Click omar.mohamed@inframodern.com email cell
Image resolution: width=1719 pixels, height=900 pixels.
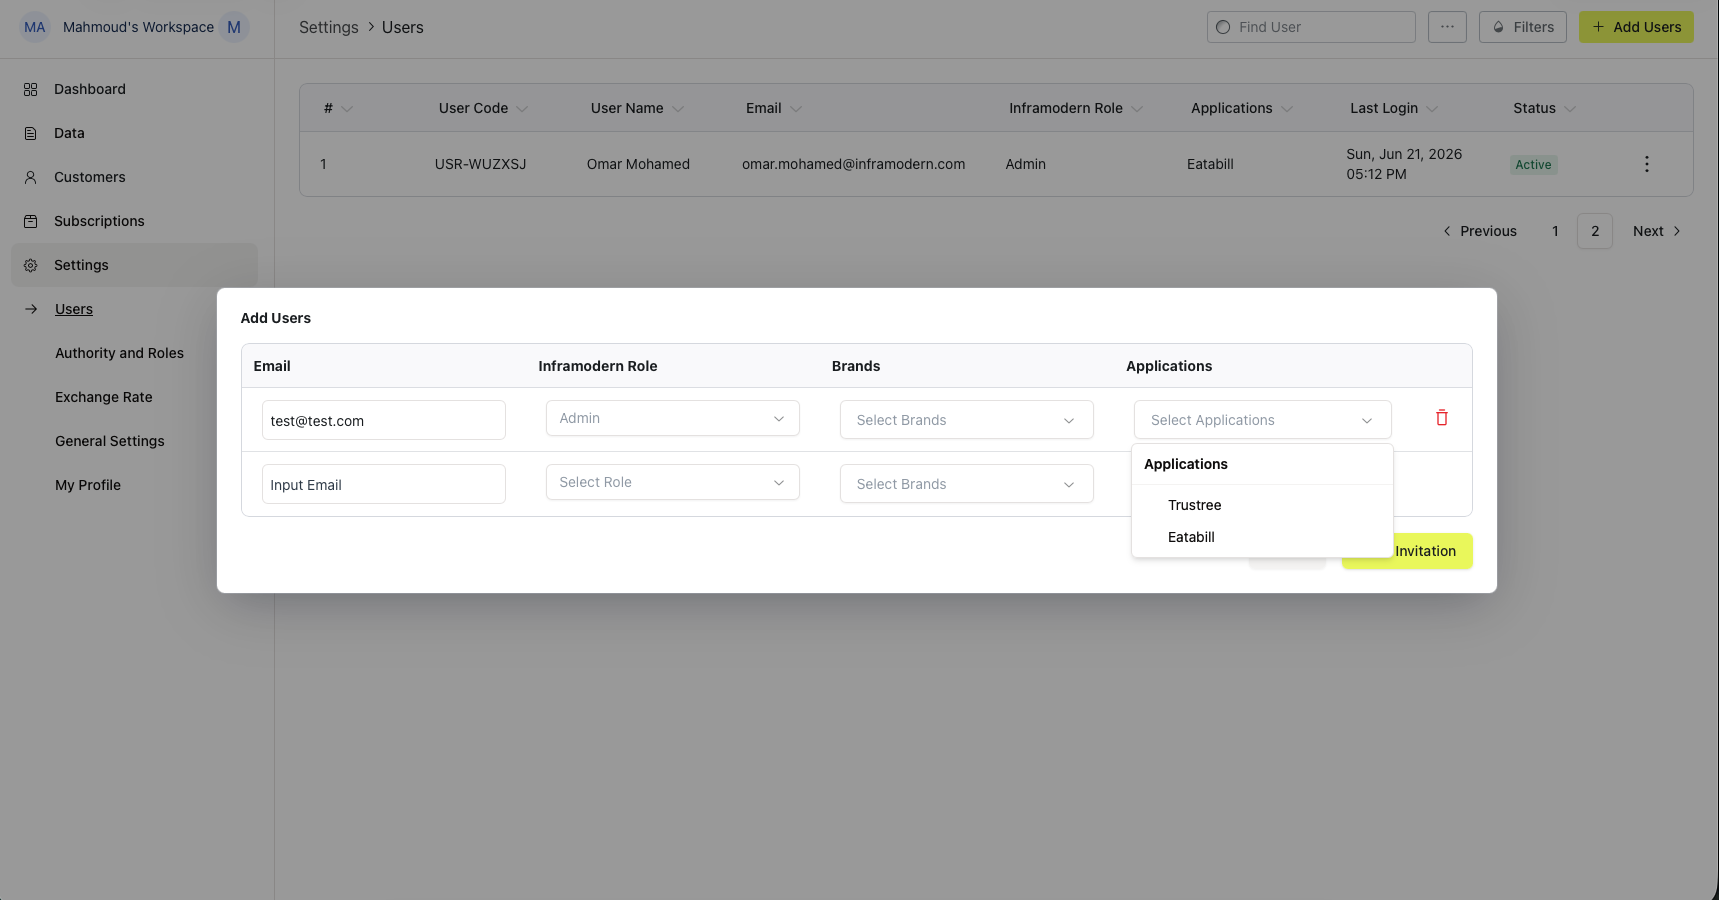[x=853, y=164]
